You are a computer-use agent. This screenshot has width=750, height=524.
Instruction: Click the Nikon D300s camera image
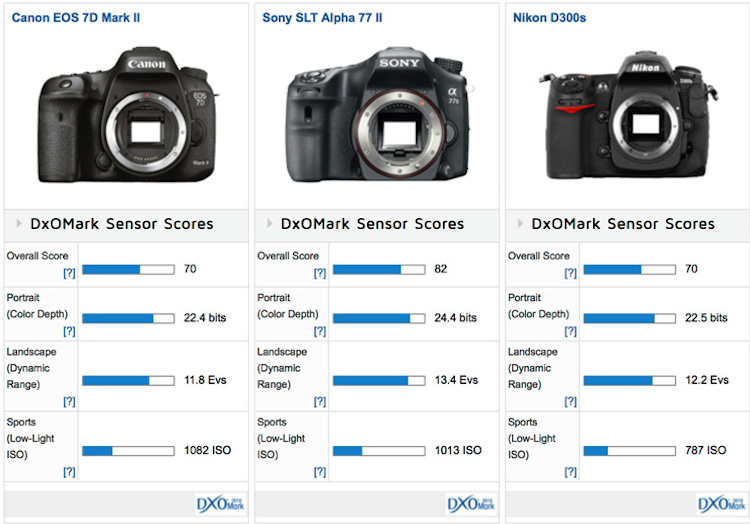pos(628,125)
